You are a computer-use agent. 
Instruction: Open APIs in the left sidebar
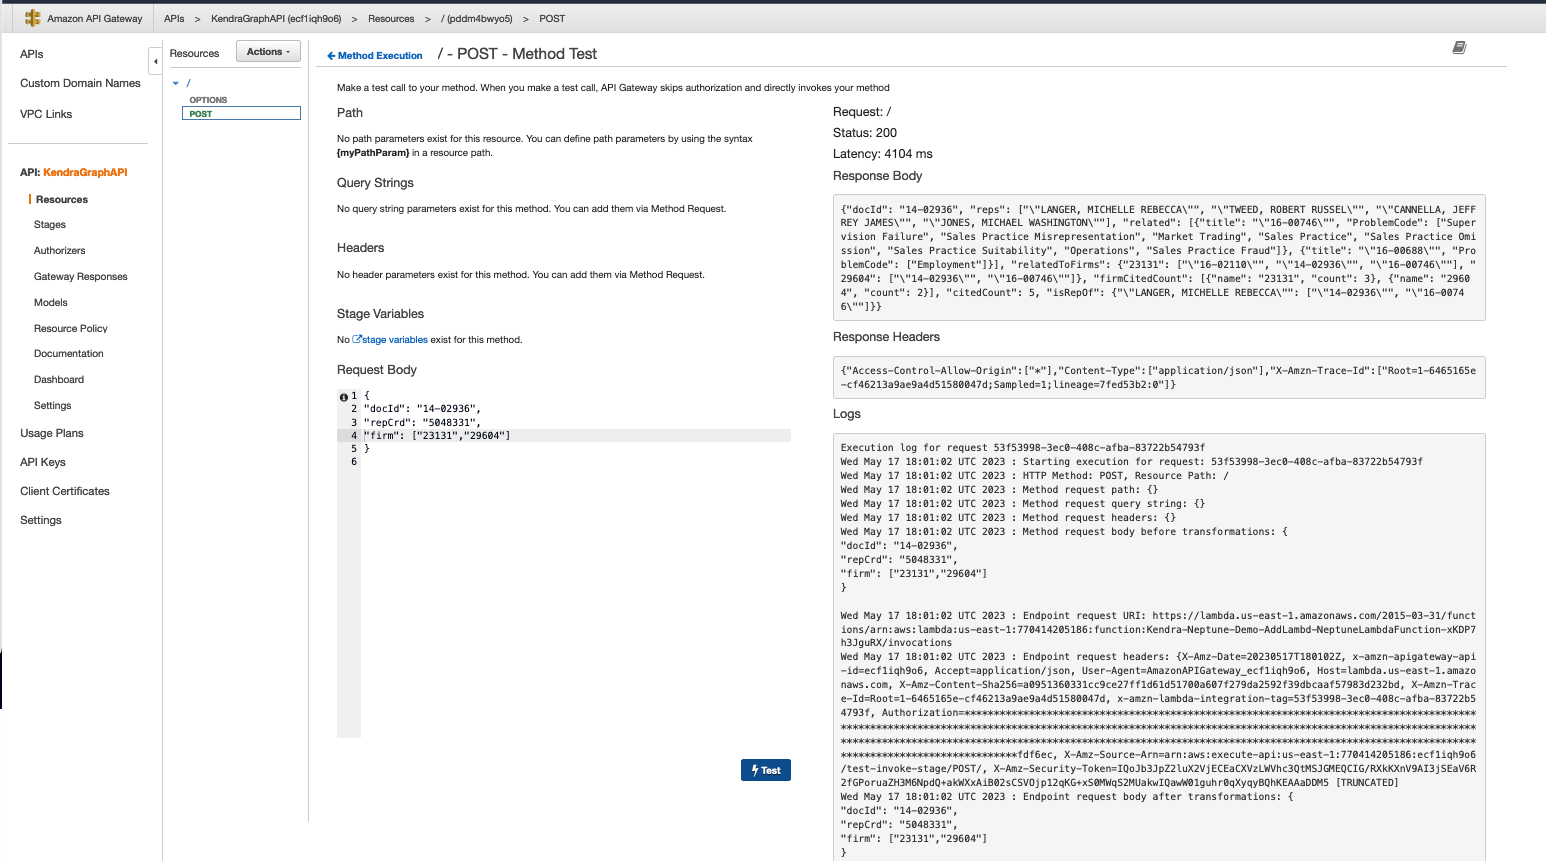[32, 54]
